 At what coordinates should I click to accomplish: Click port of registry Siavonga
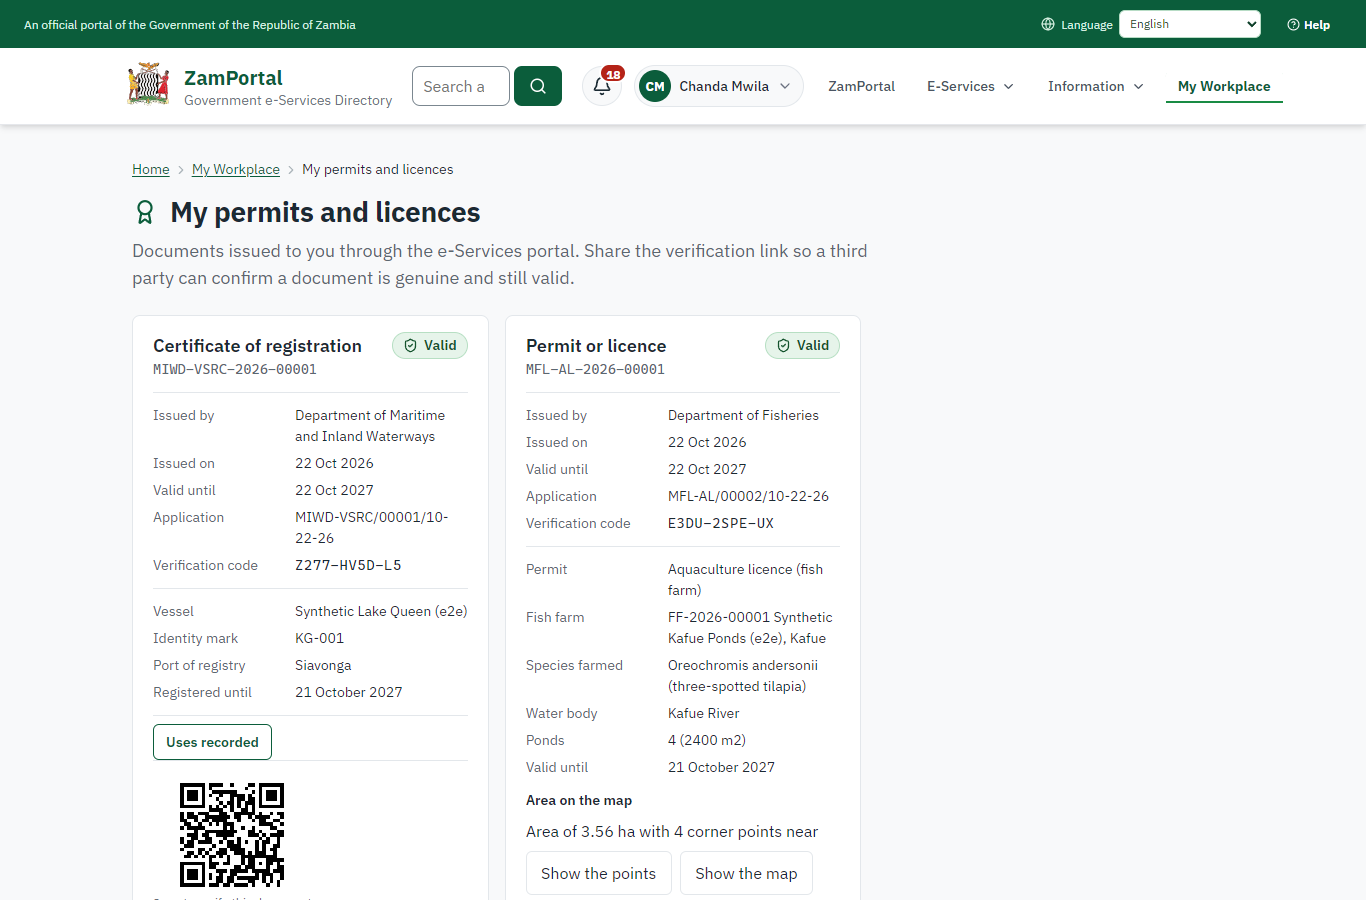coord(323,665)
